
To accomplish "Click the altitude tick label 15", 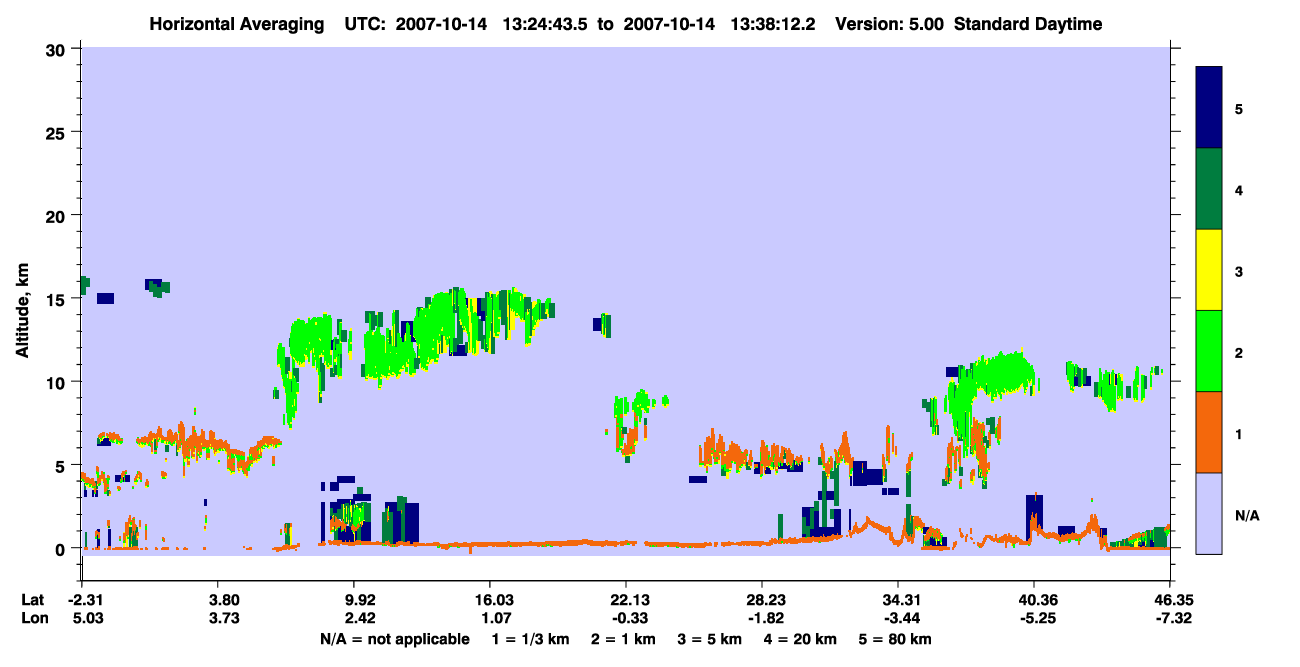I will [x=58, y=299].
